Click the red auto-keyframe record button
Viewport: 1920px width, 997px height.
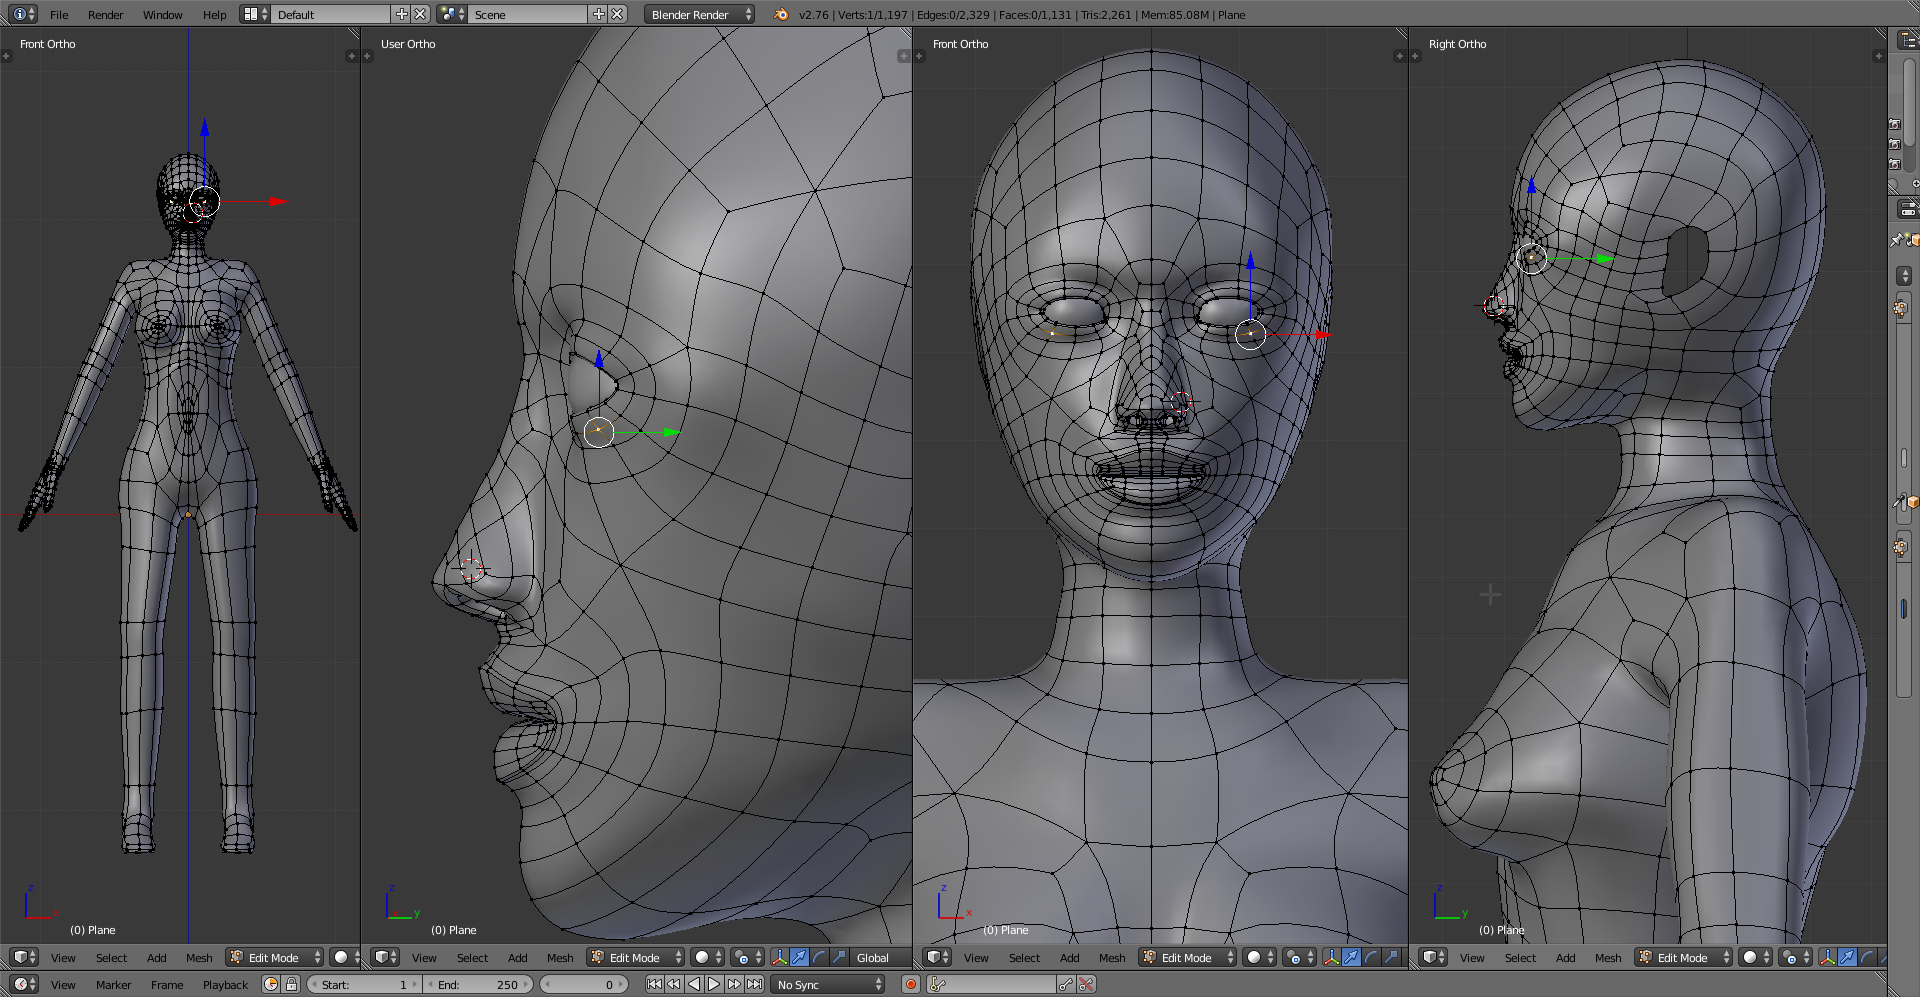click(x=911, y=985)
